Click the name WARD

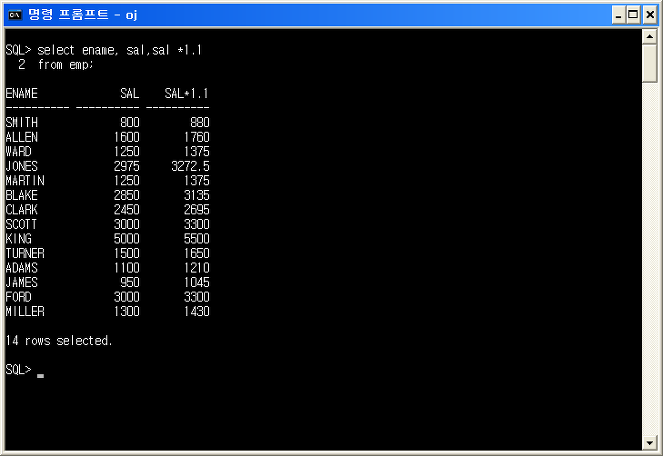[x=19, y=151]
